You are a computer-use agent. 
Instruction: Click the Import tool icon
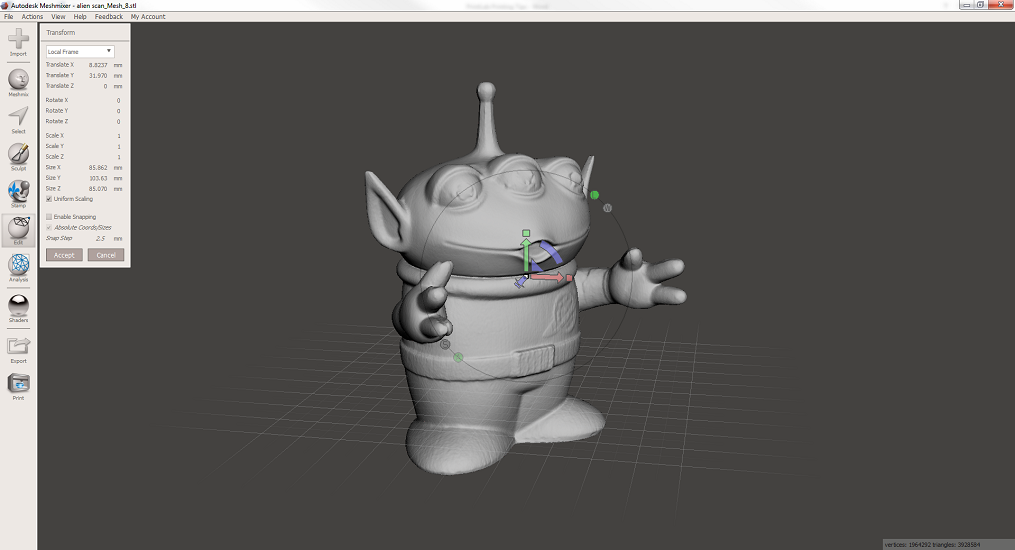[x=18, y=41]
